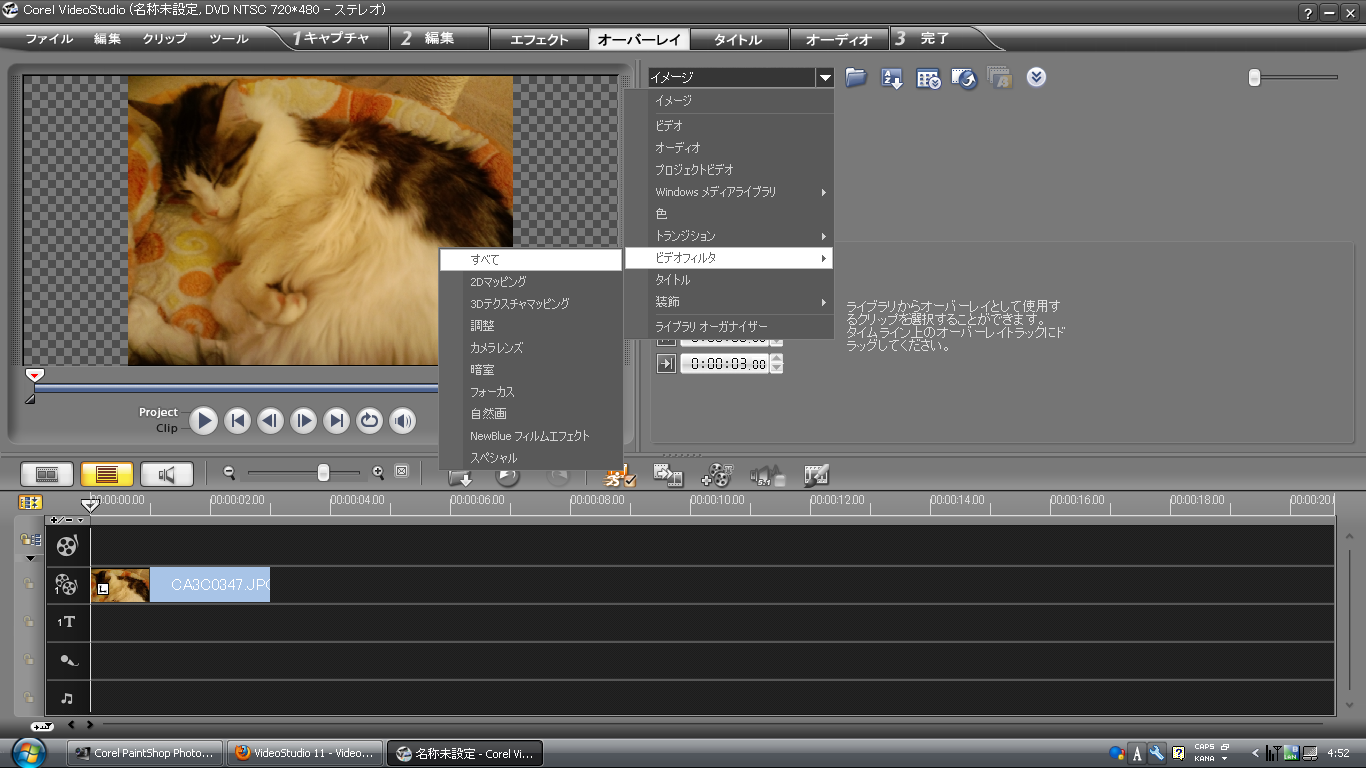Zoom out the timeline with the minus magnifier
Viewport: 1366px width, 768px height.
point(229,472)
